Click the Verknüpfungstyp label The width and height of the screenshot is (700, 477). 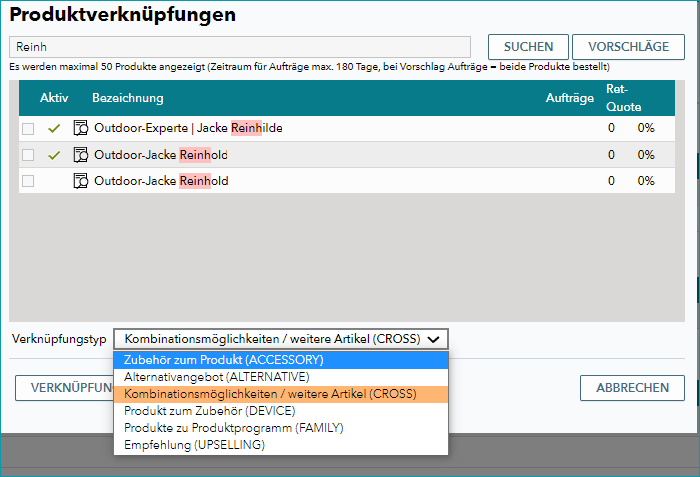pos(59,339)
